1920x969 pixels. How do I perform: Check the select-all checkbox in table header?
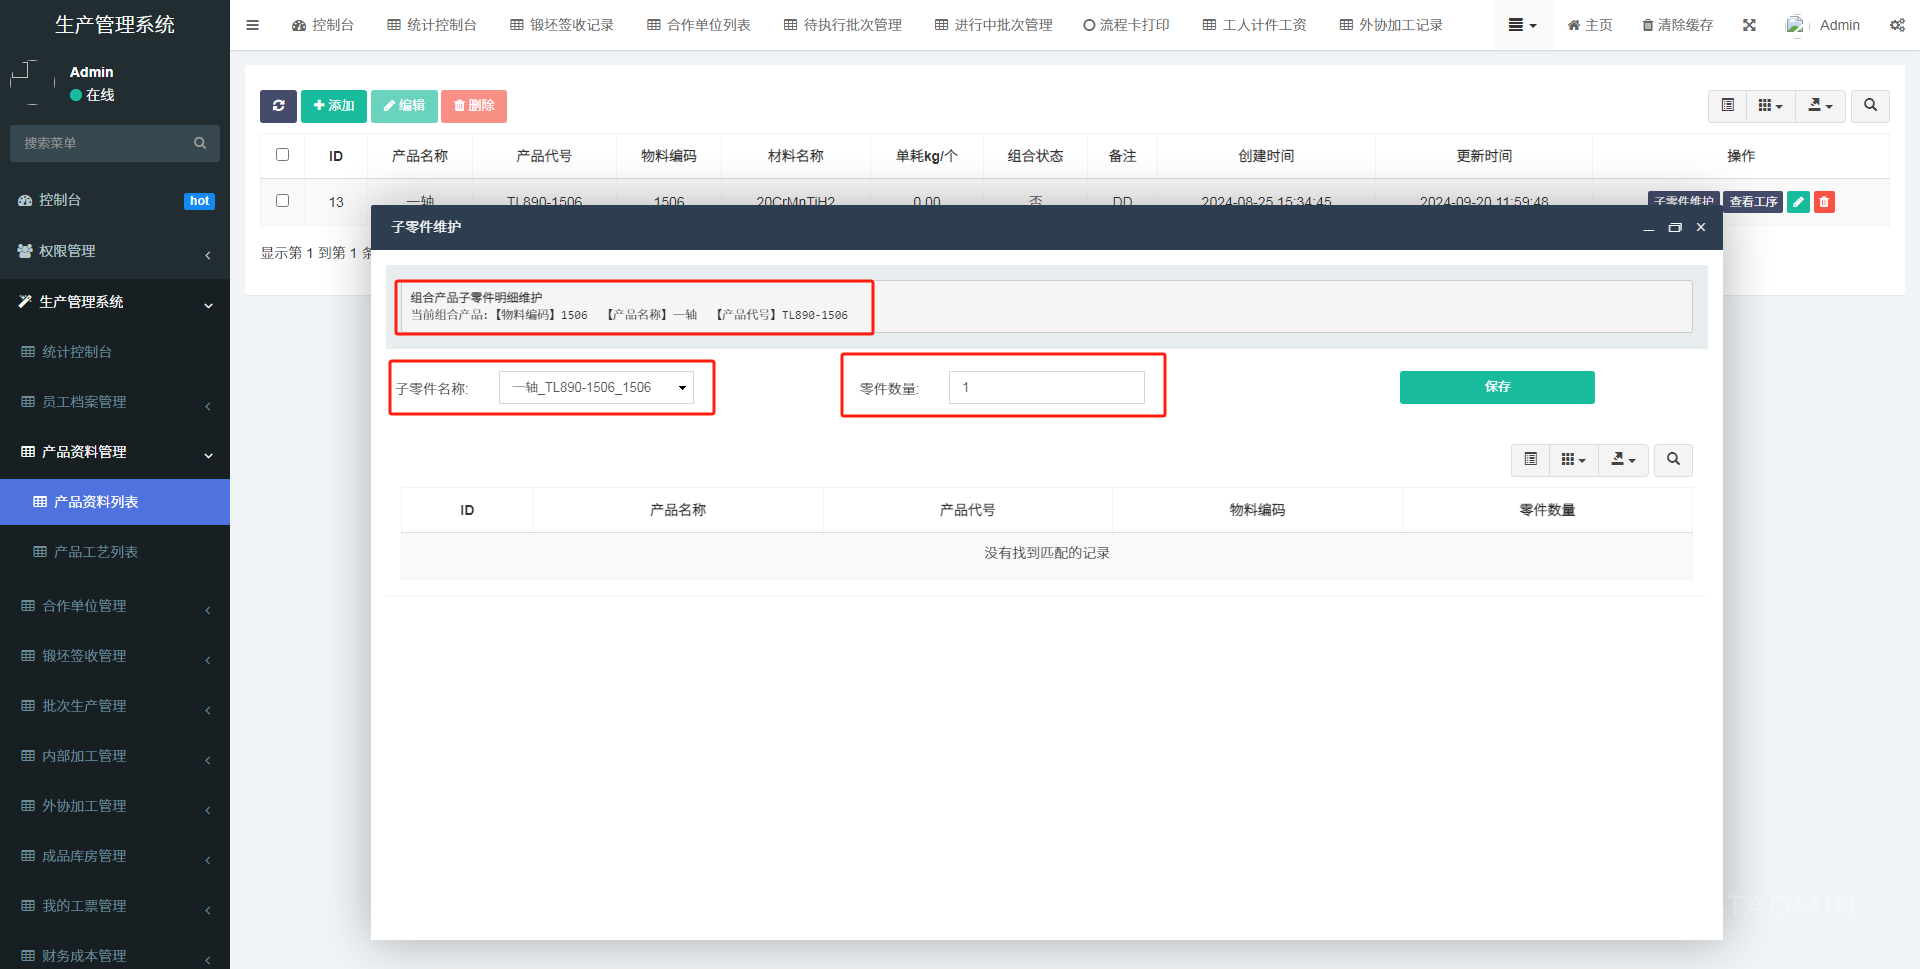coord(282,155)
